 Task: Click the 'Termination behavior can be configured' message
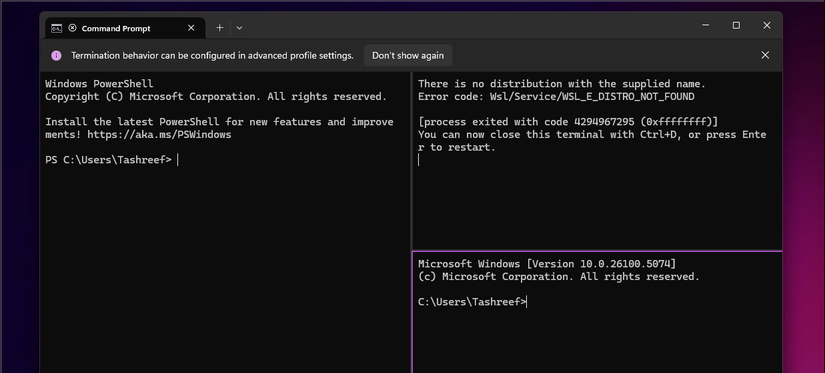212,55
